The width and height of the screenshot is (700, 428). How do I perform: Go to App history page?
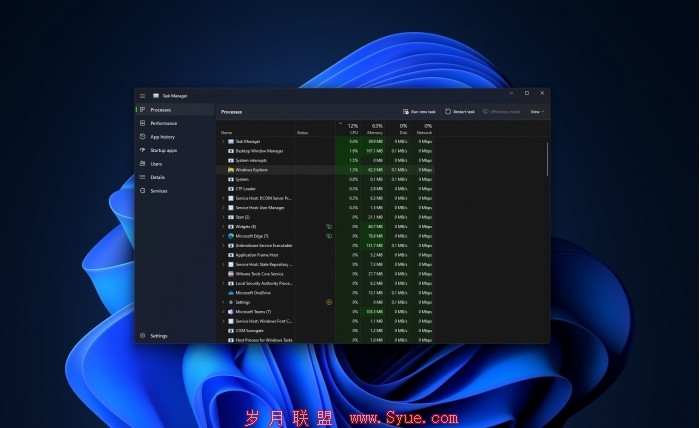click(175, 137)
